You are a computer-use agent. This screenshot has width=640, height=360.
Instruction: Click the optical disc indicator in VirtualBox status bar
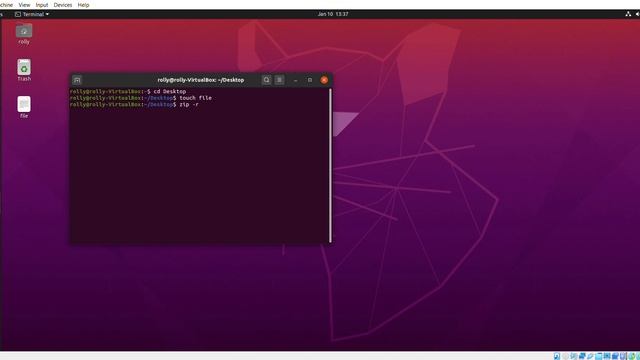(565, 356)
